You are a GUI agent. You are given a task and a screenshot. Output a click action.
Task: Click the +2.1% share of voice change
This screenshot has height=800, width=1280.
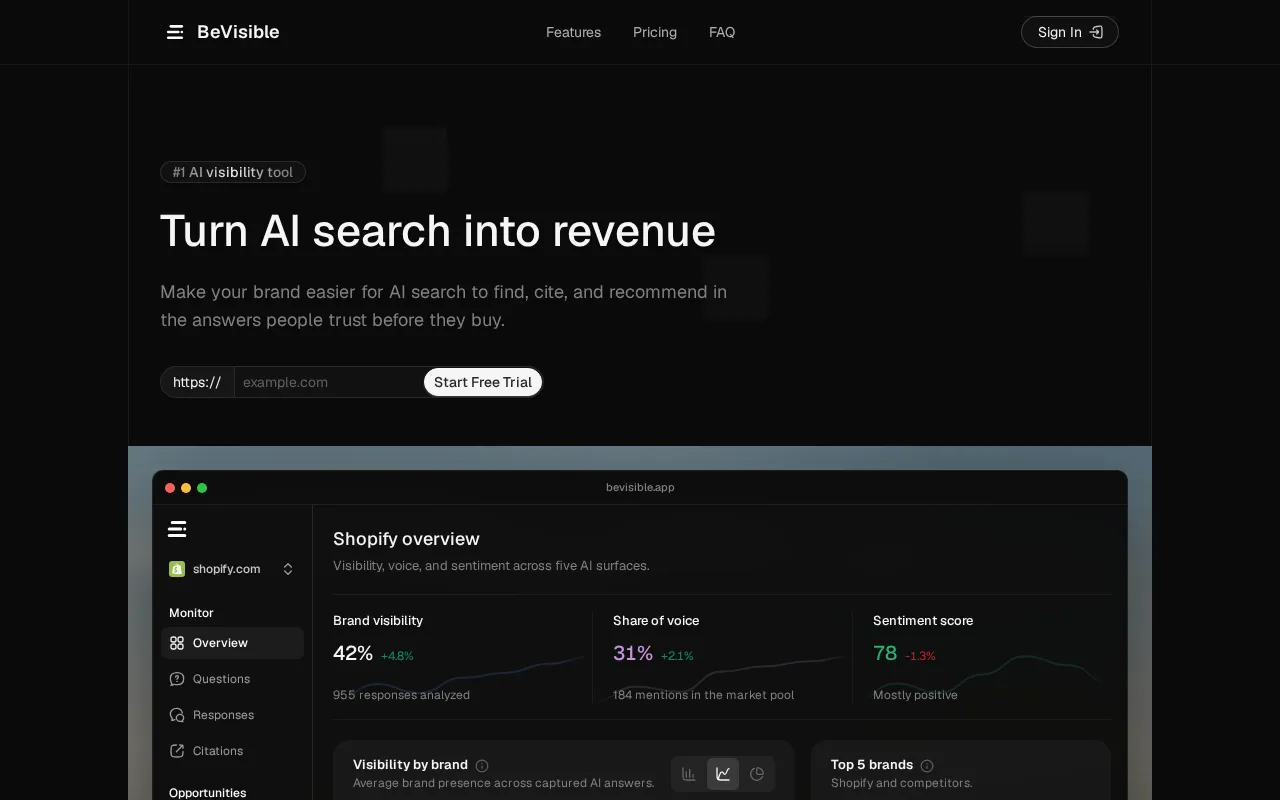[677, 656]
